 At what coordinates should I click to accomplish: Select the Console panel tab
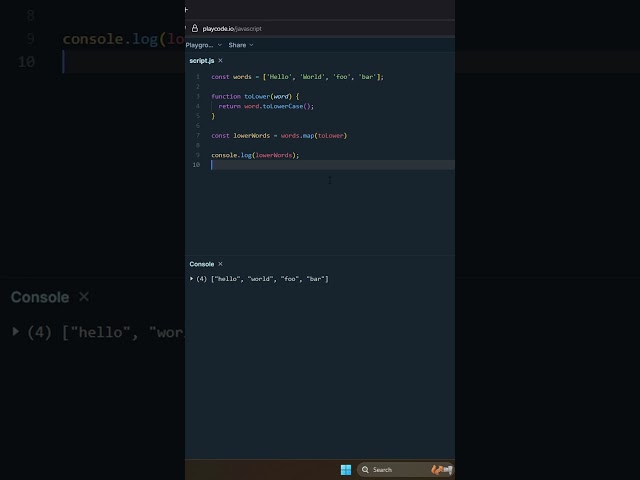click(x=202, y=264)
